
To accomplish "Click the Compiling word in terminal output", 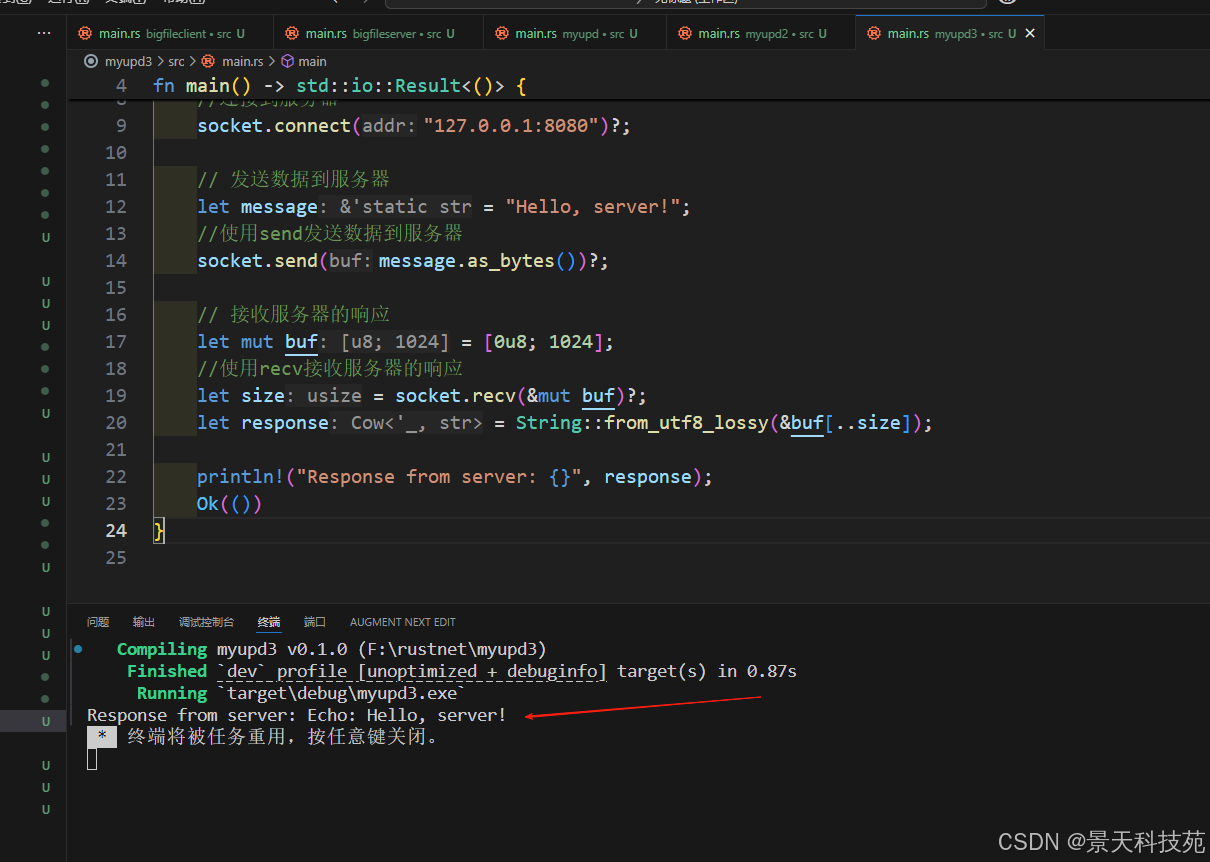I will (162, 650).
